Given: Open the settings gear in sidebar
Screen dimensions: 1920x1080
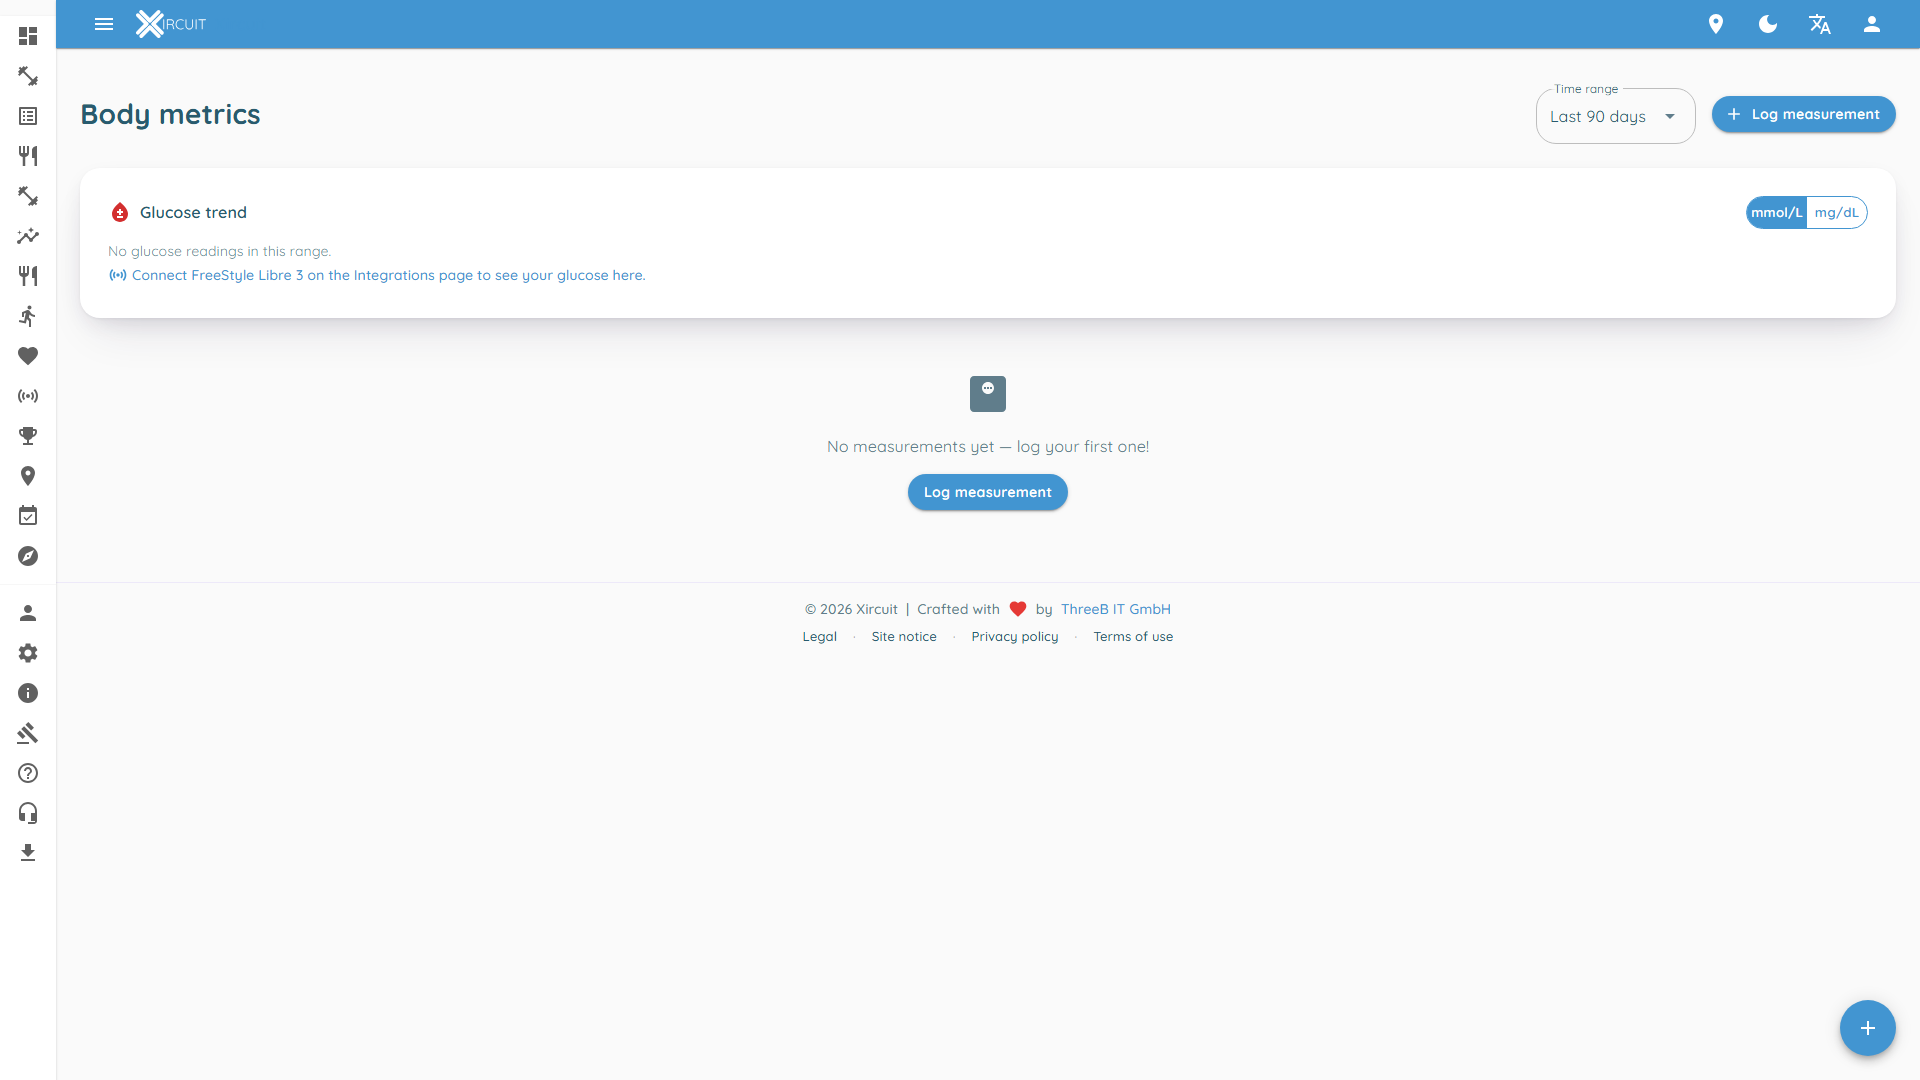Looking at the screenshot, I should 28,653.
